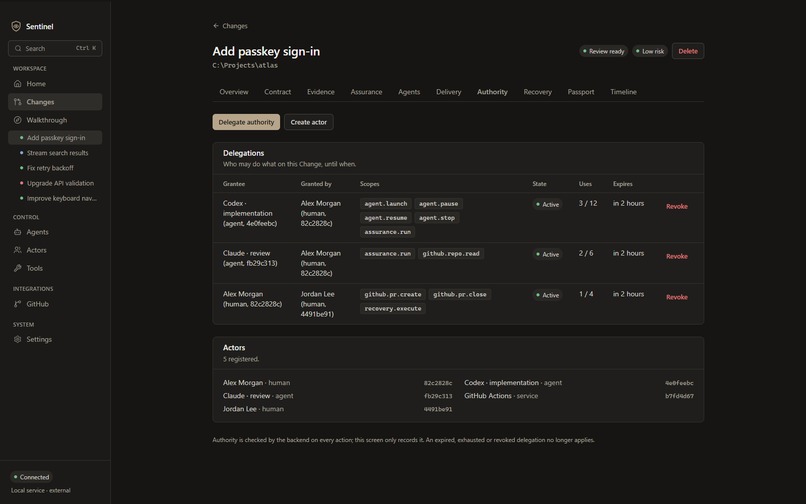Click the Actors people icon

[17, 250]
